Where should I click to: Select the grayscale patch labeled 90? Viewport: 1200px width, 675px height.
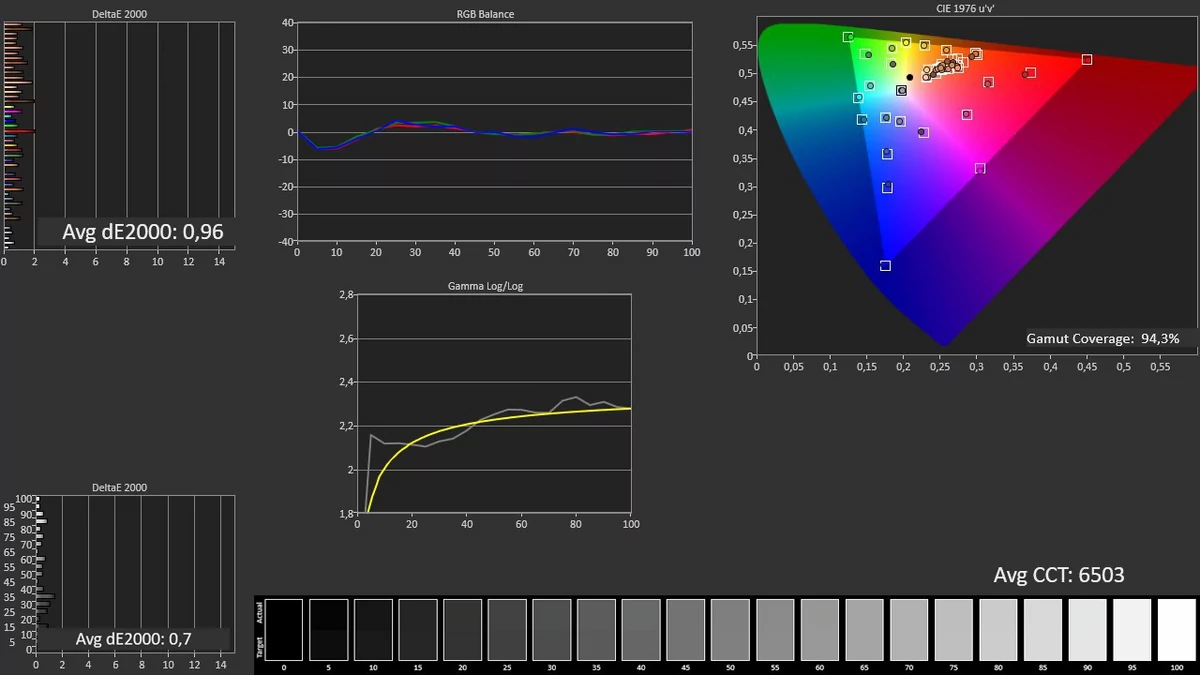point(1087,630)
